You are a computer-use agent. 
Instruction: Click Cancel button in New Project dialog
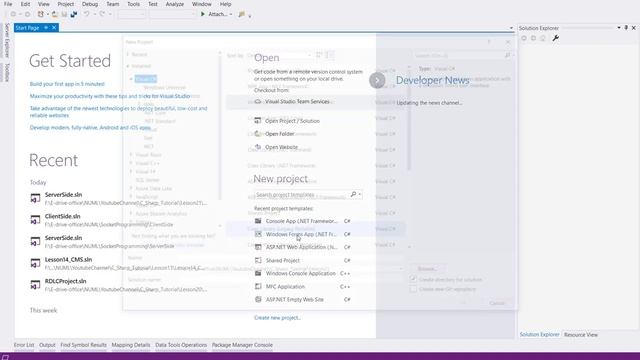point(497,303)
